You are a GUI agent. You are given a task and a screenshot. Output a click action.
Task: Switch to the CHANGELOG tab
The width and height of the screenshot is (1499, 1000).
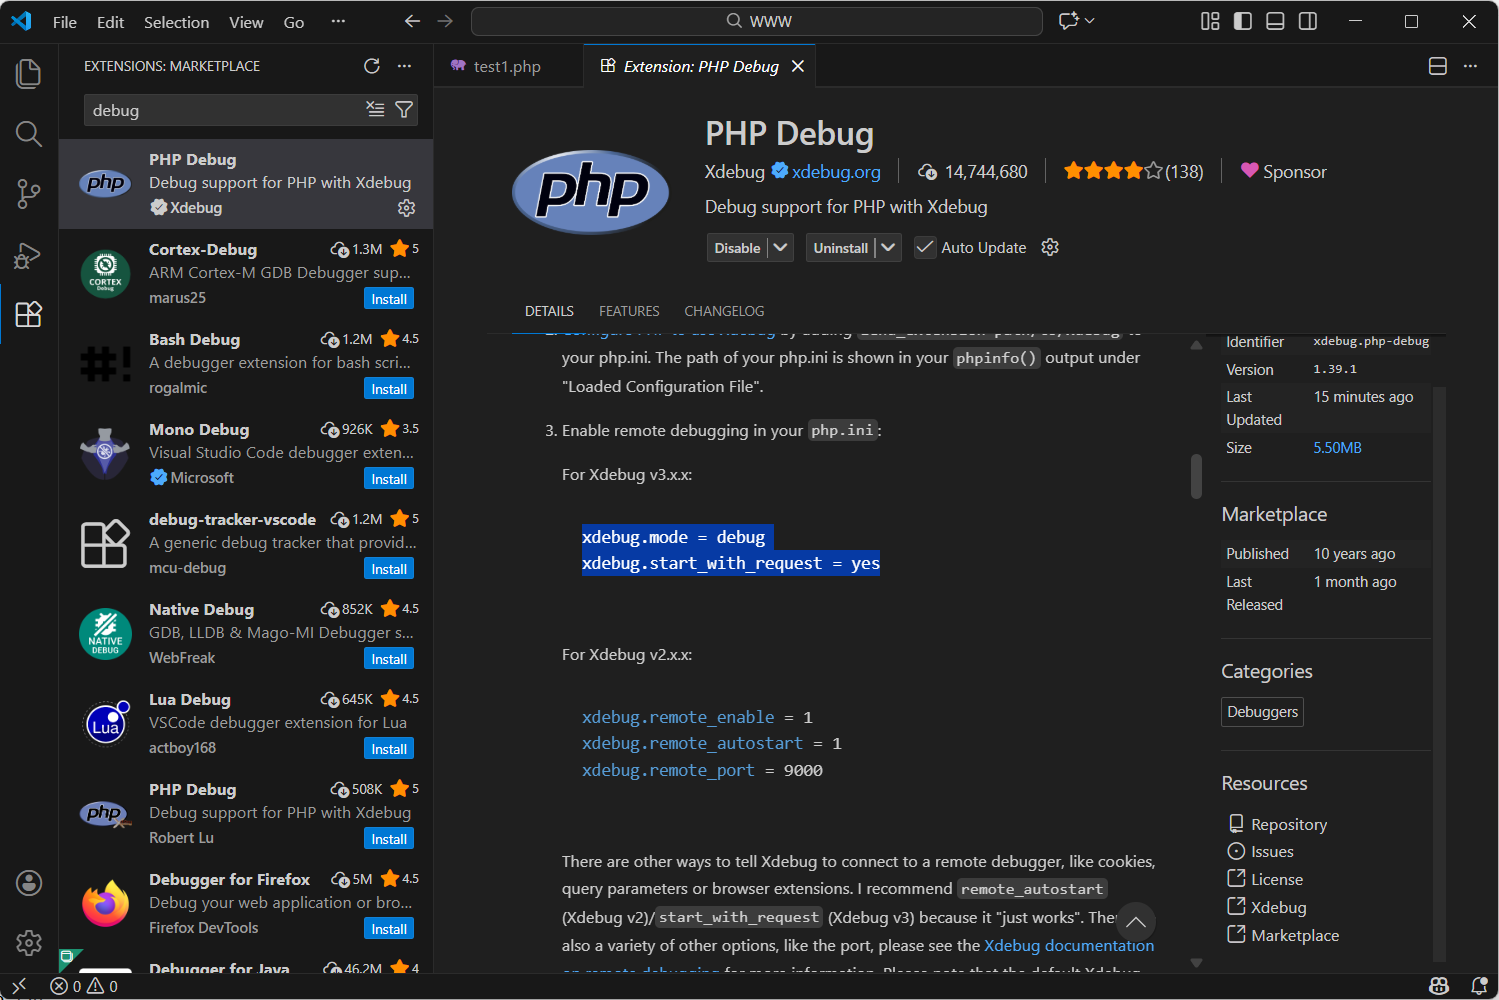[x=724, y=311]
